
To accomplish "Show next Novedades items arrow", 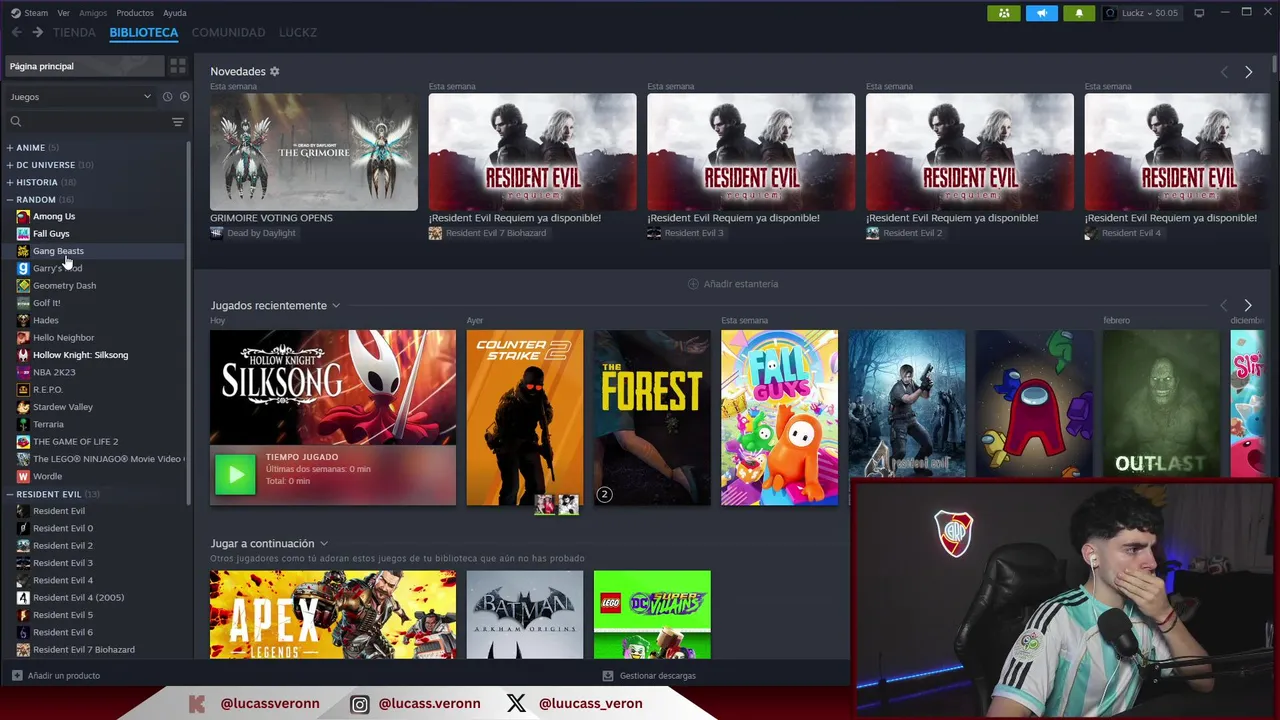I will [1248, 72].
